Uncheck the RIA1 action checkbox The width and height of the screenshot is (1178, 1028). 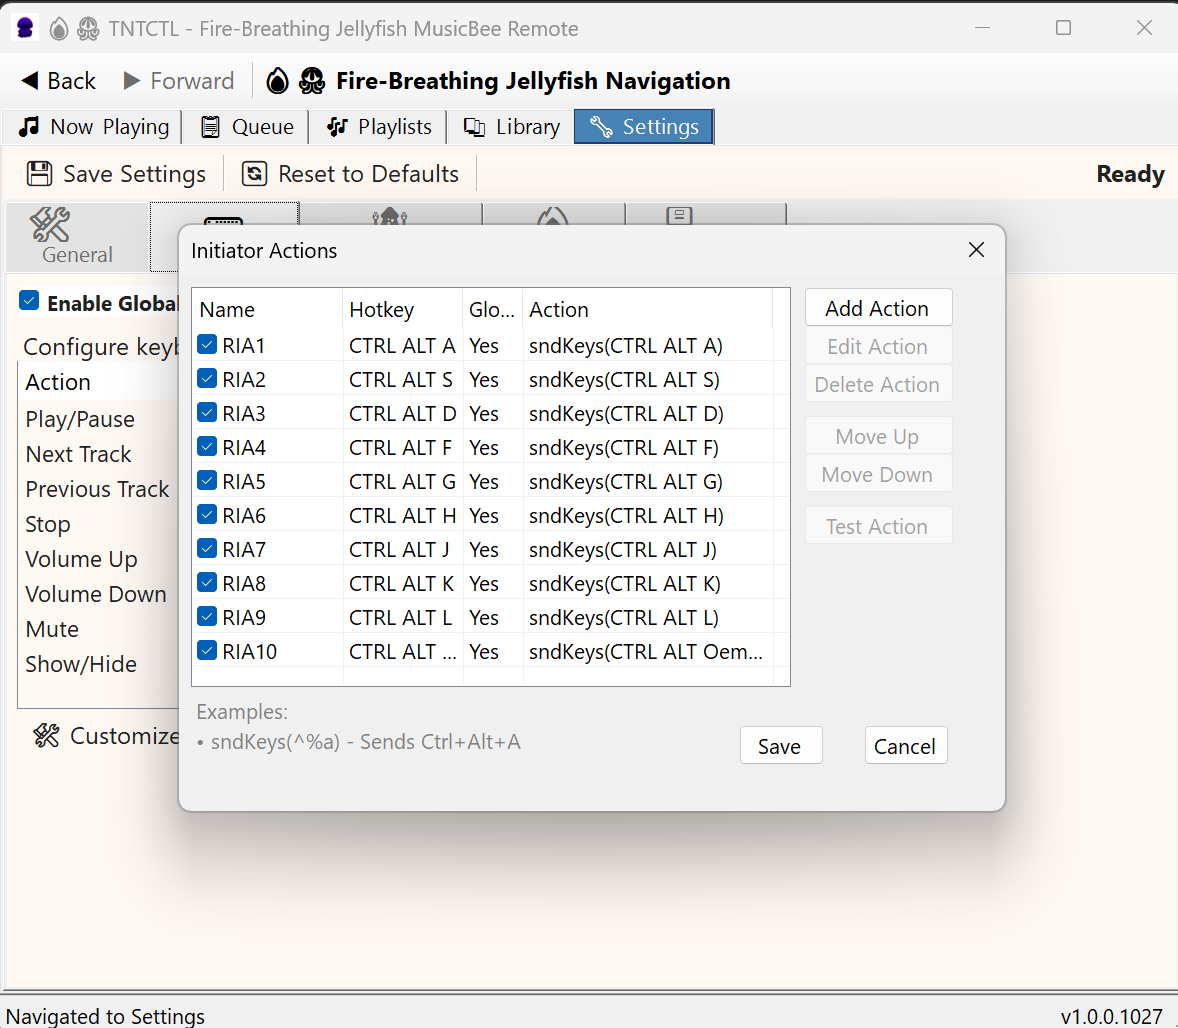point(206,345)
